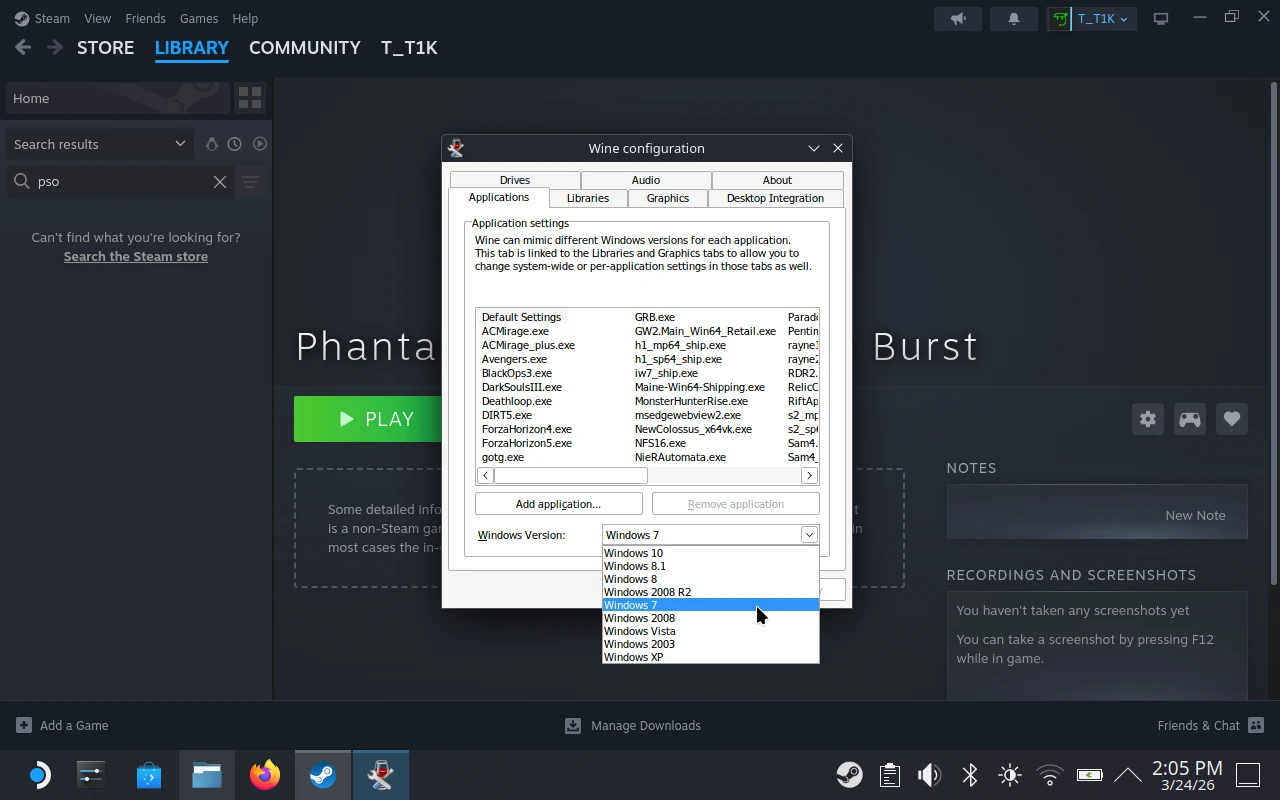The width and height of the screenshot is (1280, 800).
Task: Click the right arrow of the application list scrollbar
Action: (809, 475)
